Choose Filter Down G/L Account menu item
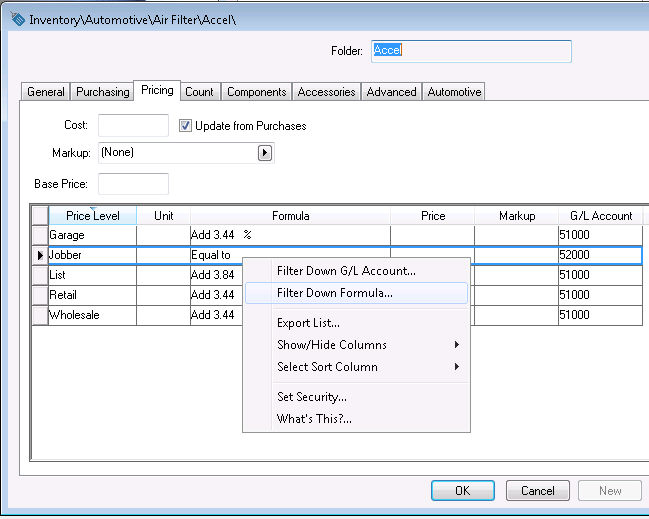This screenshot has width=649, height=519. pos(346,271)
